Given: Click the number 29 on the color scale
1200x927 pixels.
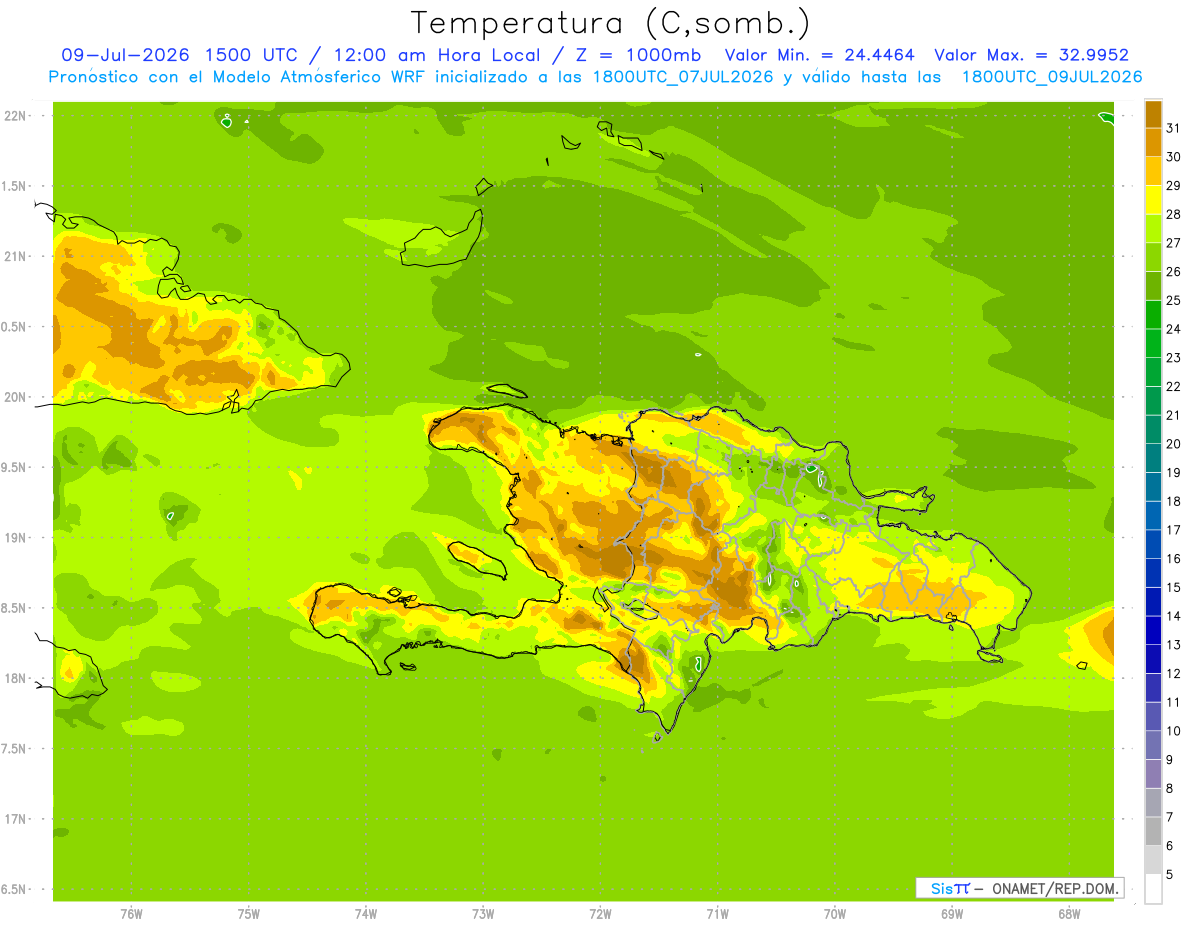Looking at the screenshot, I should point(1174,185).
